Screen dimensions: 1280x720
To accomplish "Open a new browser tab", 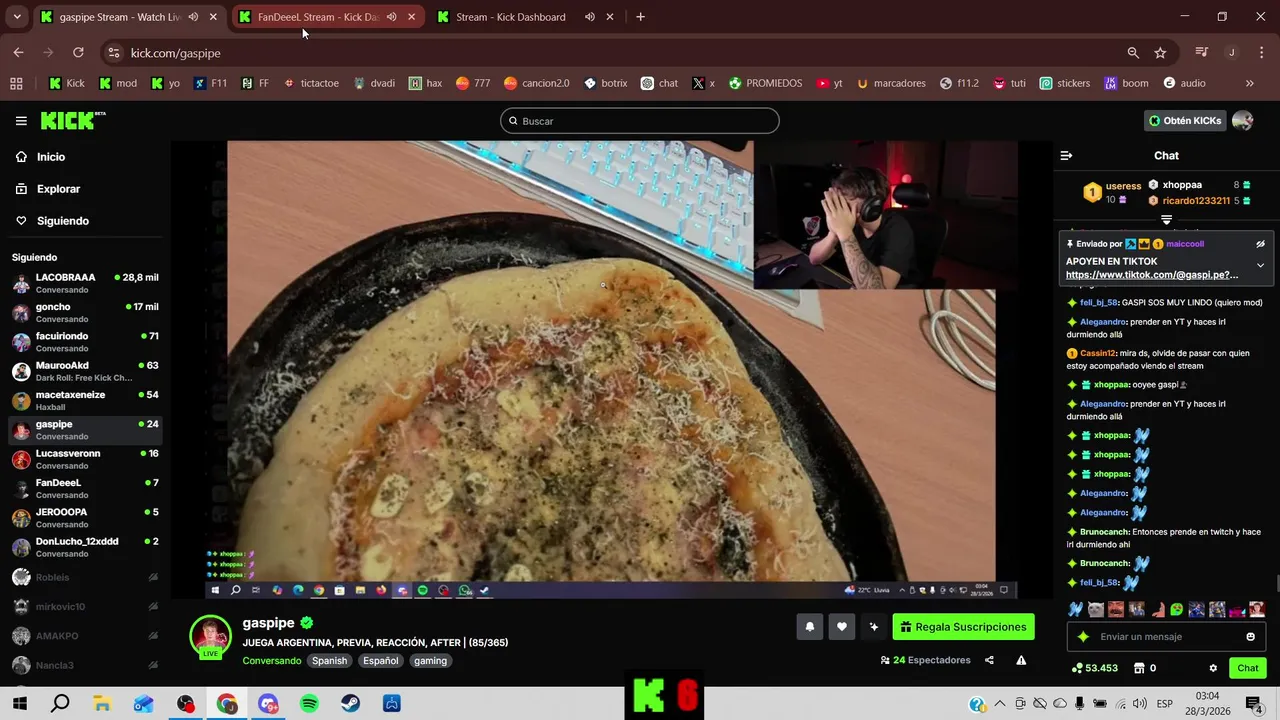I will [640, 17].
